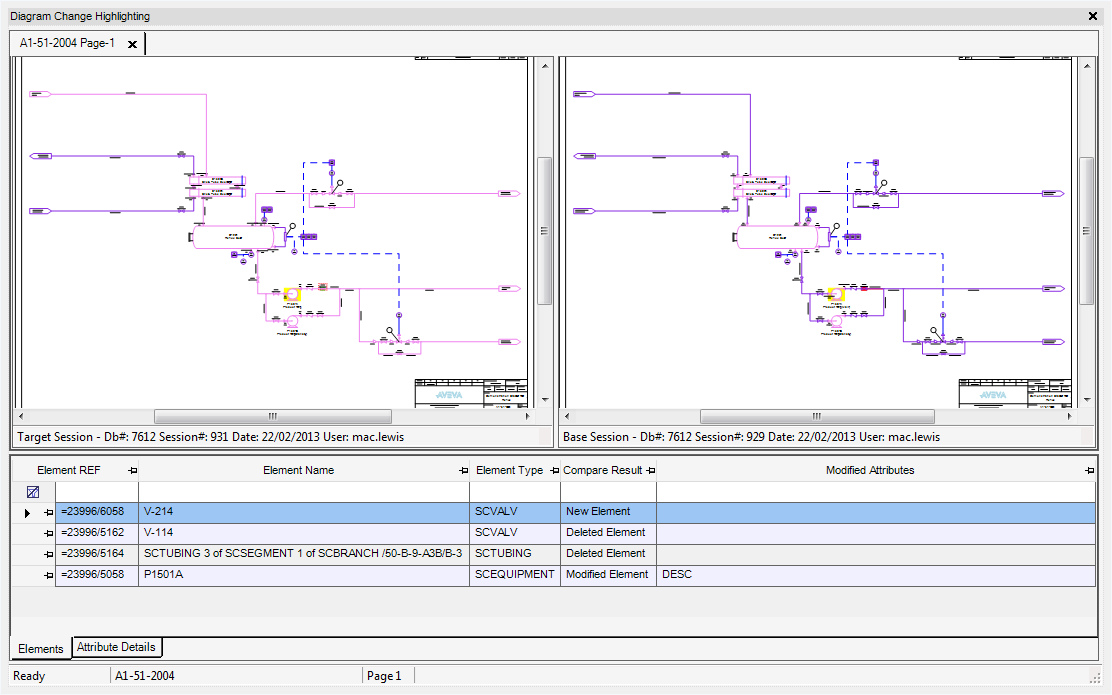Click yellow highlighted pump in target diagram

point(292,294)
